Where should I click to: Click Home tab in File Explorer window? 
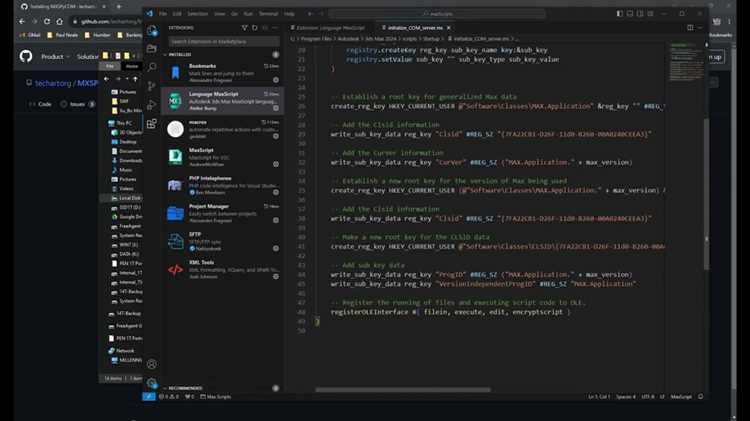click(132, 66)
